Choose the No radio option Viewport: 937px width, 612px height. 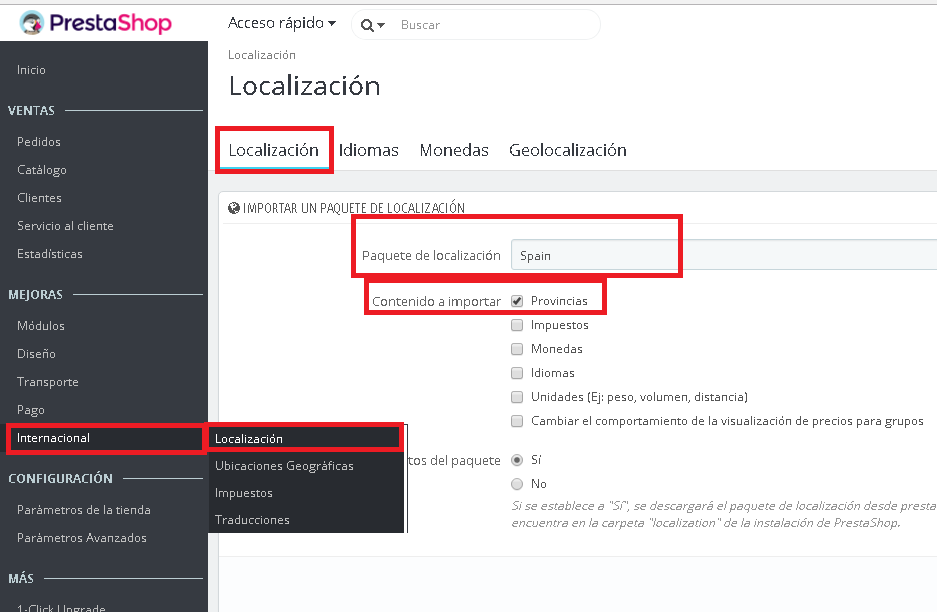(x=517, y=484)
